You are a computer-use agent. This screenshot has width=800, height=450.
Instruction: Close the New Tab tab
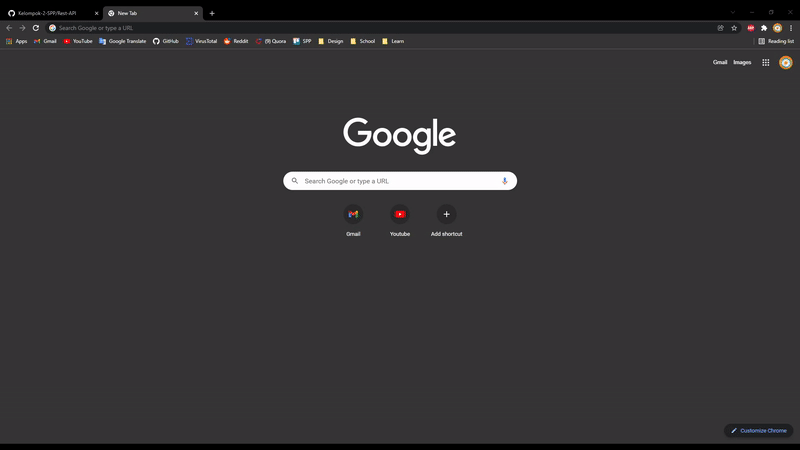click(196, 13)
